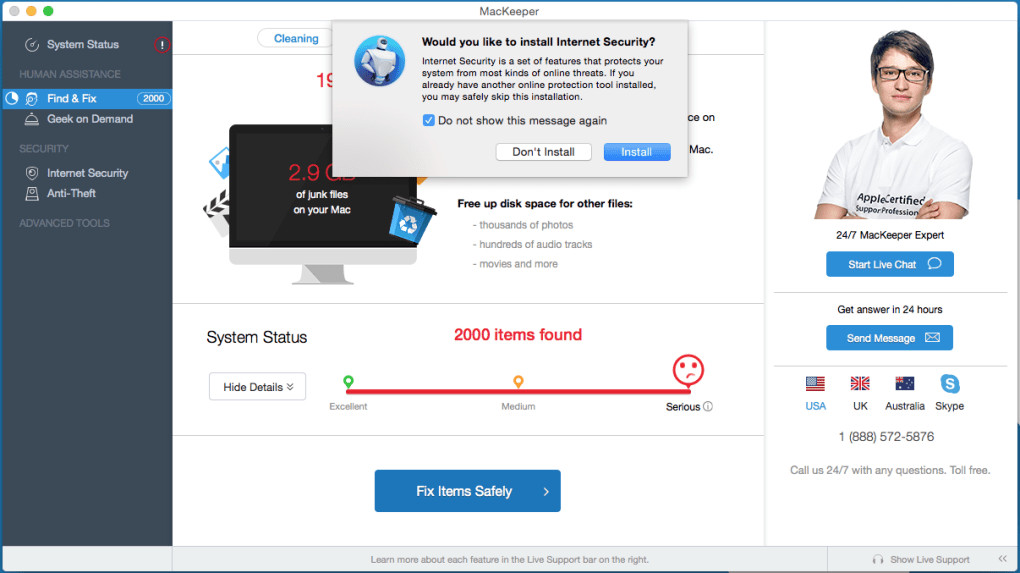Image resolution: width=1020 pixels, height=573 pixels.
Task: Click the blue Install button
Action: [637, 152]
